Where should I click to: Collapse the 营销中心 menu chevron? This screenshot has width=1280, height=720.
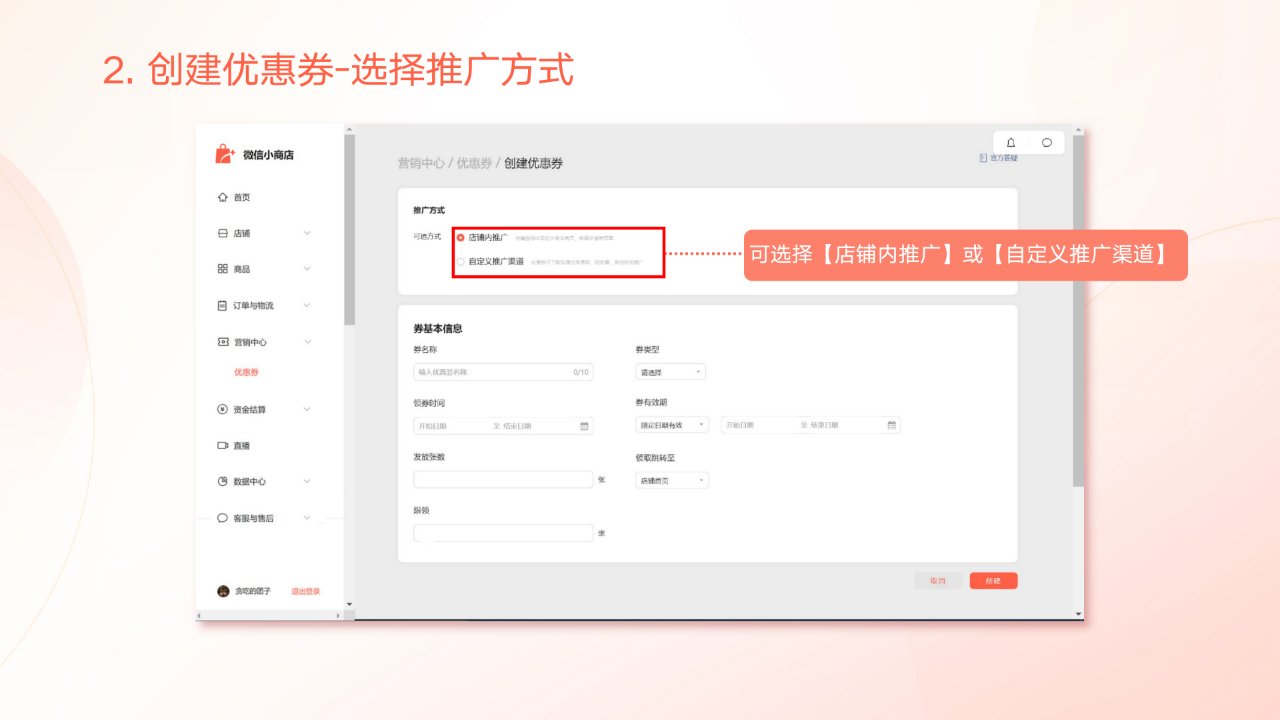tap(307, 342)
